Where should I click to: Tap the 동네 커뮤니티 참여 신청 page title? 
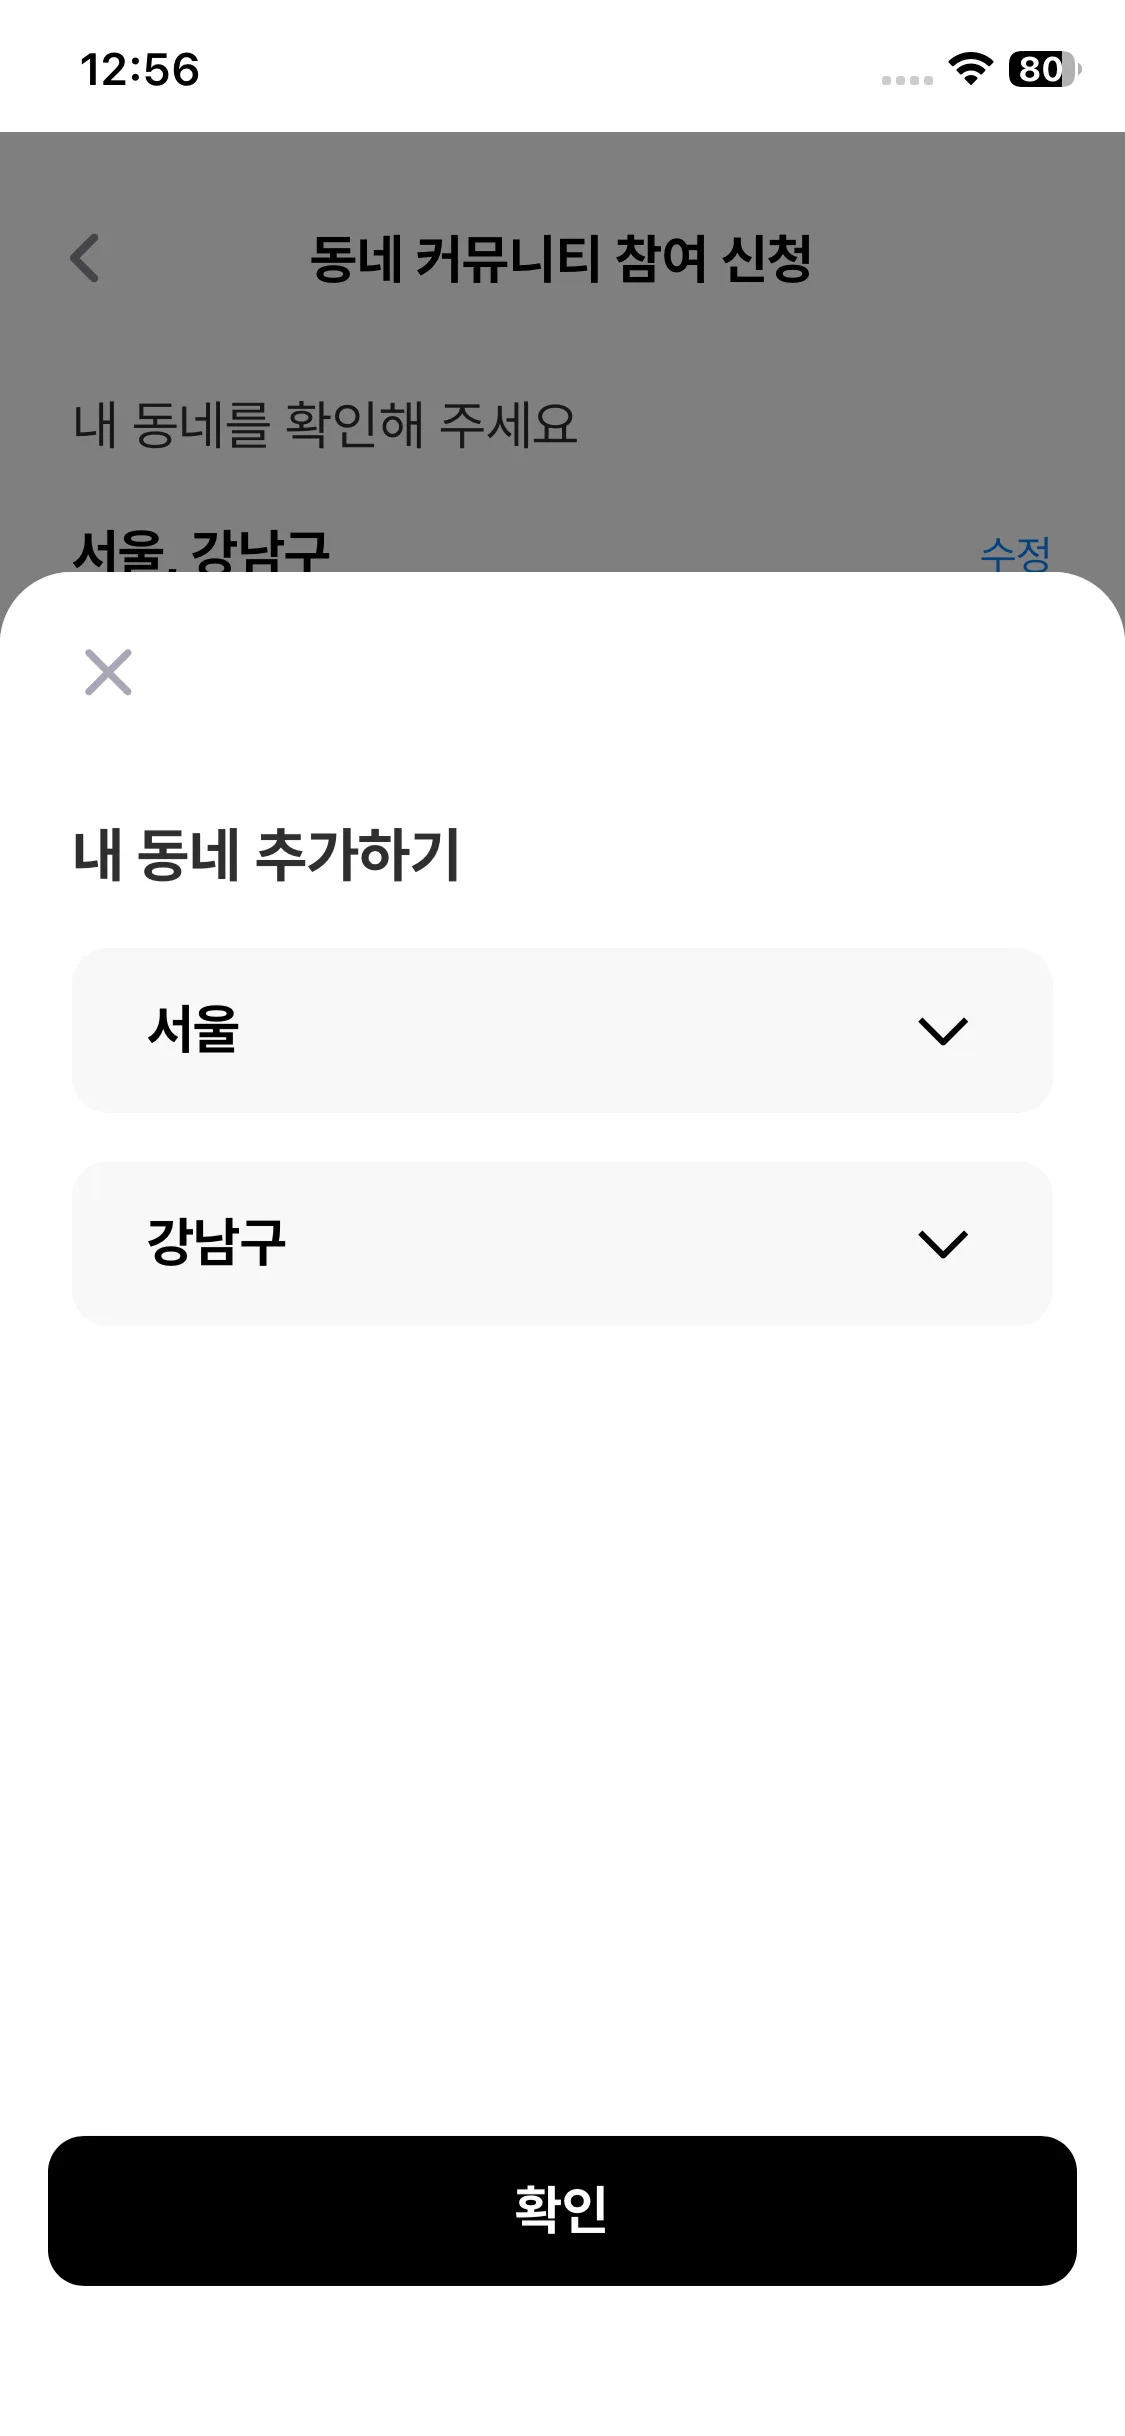click(x=560, y=259)
